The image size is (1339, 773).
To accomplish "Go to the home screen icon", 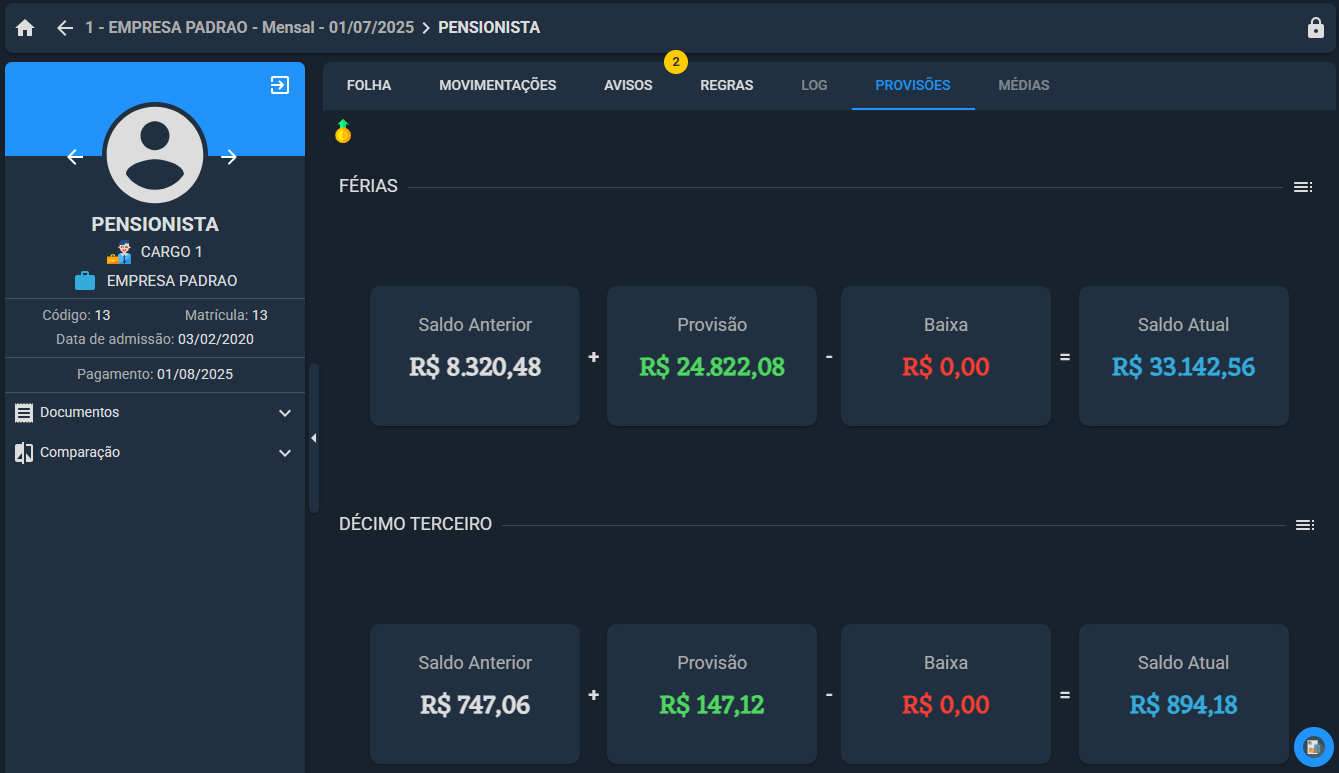I will [x=25, y=28].
